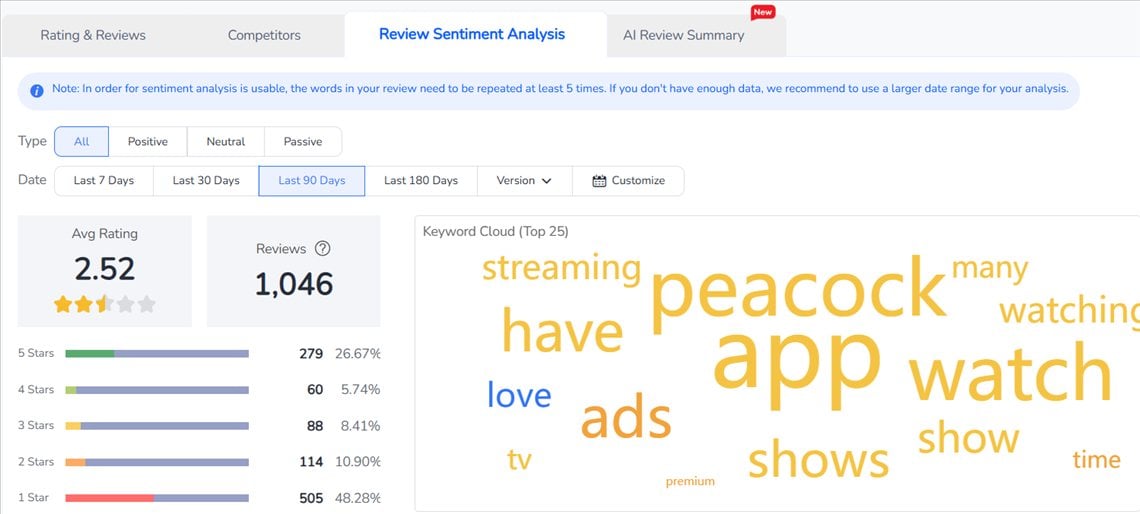Select the Positive type filter
This screenshot has width=1140, height=514.
coord(148,142)
